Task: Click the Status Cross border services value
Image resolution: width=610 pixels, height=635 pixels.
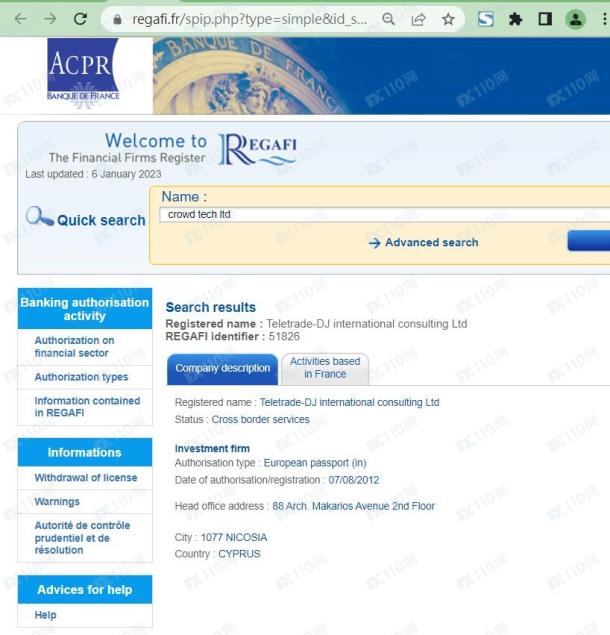Action: click(x=260, y=420)
